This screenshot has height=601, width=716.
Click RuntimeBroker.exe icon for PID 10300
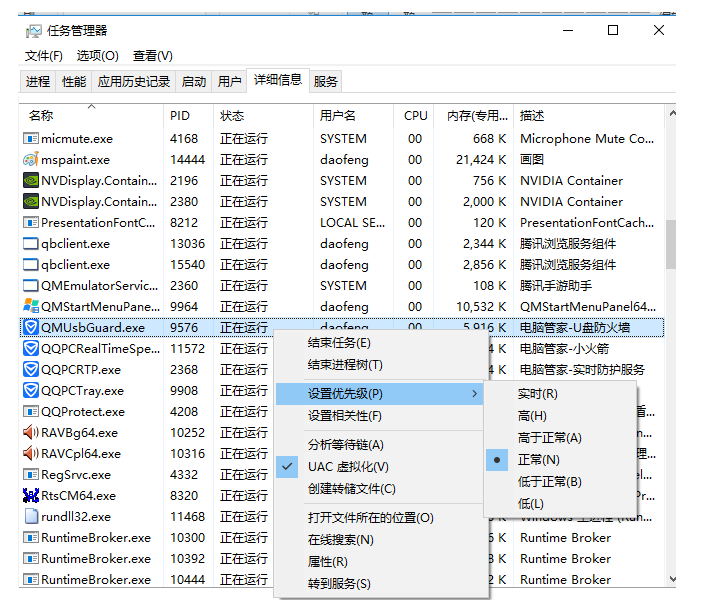pyautogui.click(x=31, y=538)
